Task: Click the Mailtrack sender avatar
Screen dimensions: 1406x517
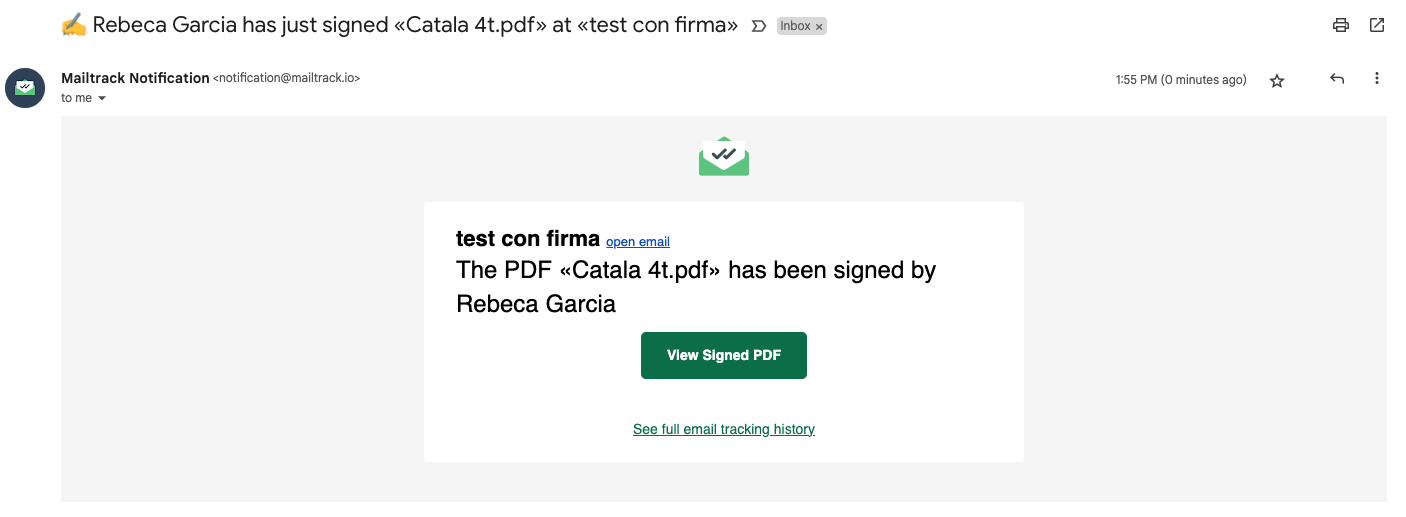Action: coord(25,88)
